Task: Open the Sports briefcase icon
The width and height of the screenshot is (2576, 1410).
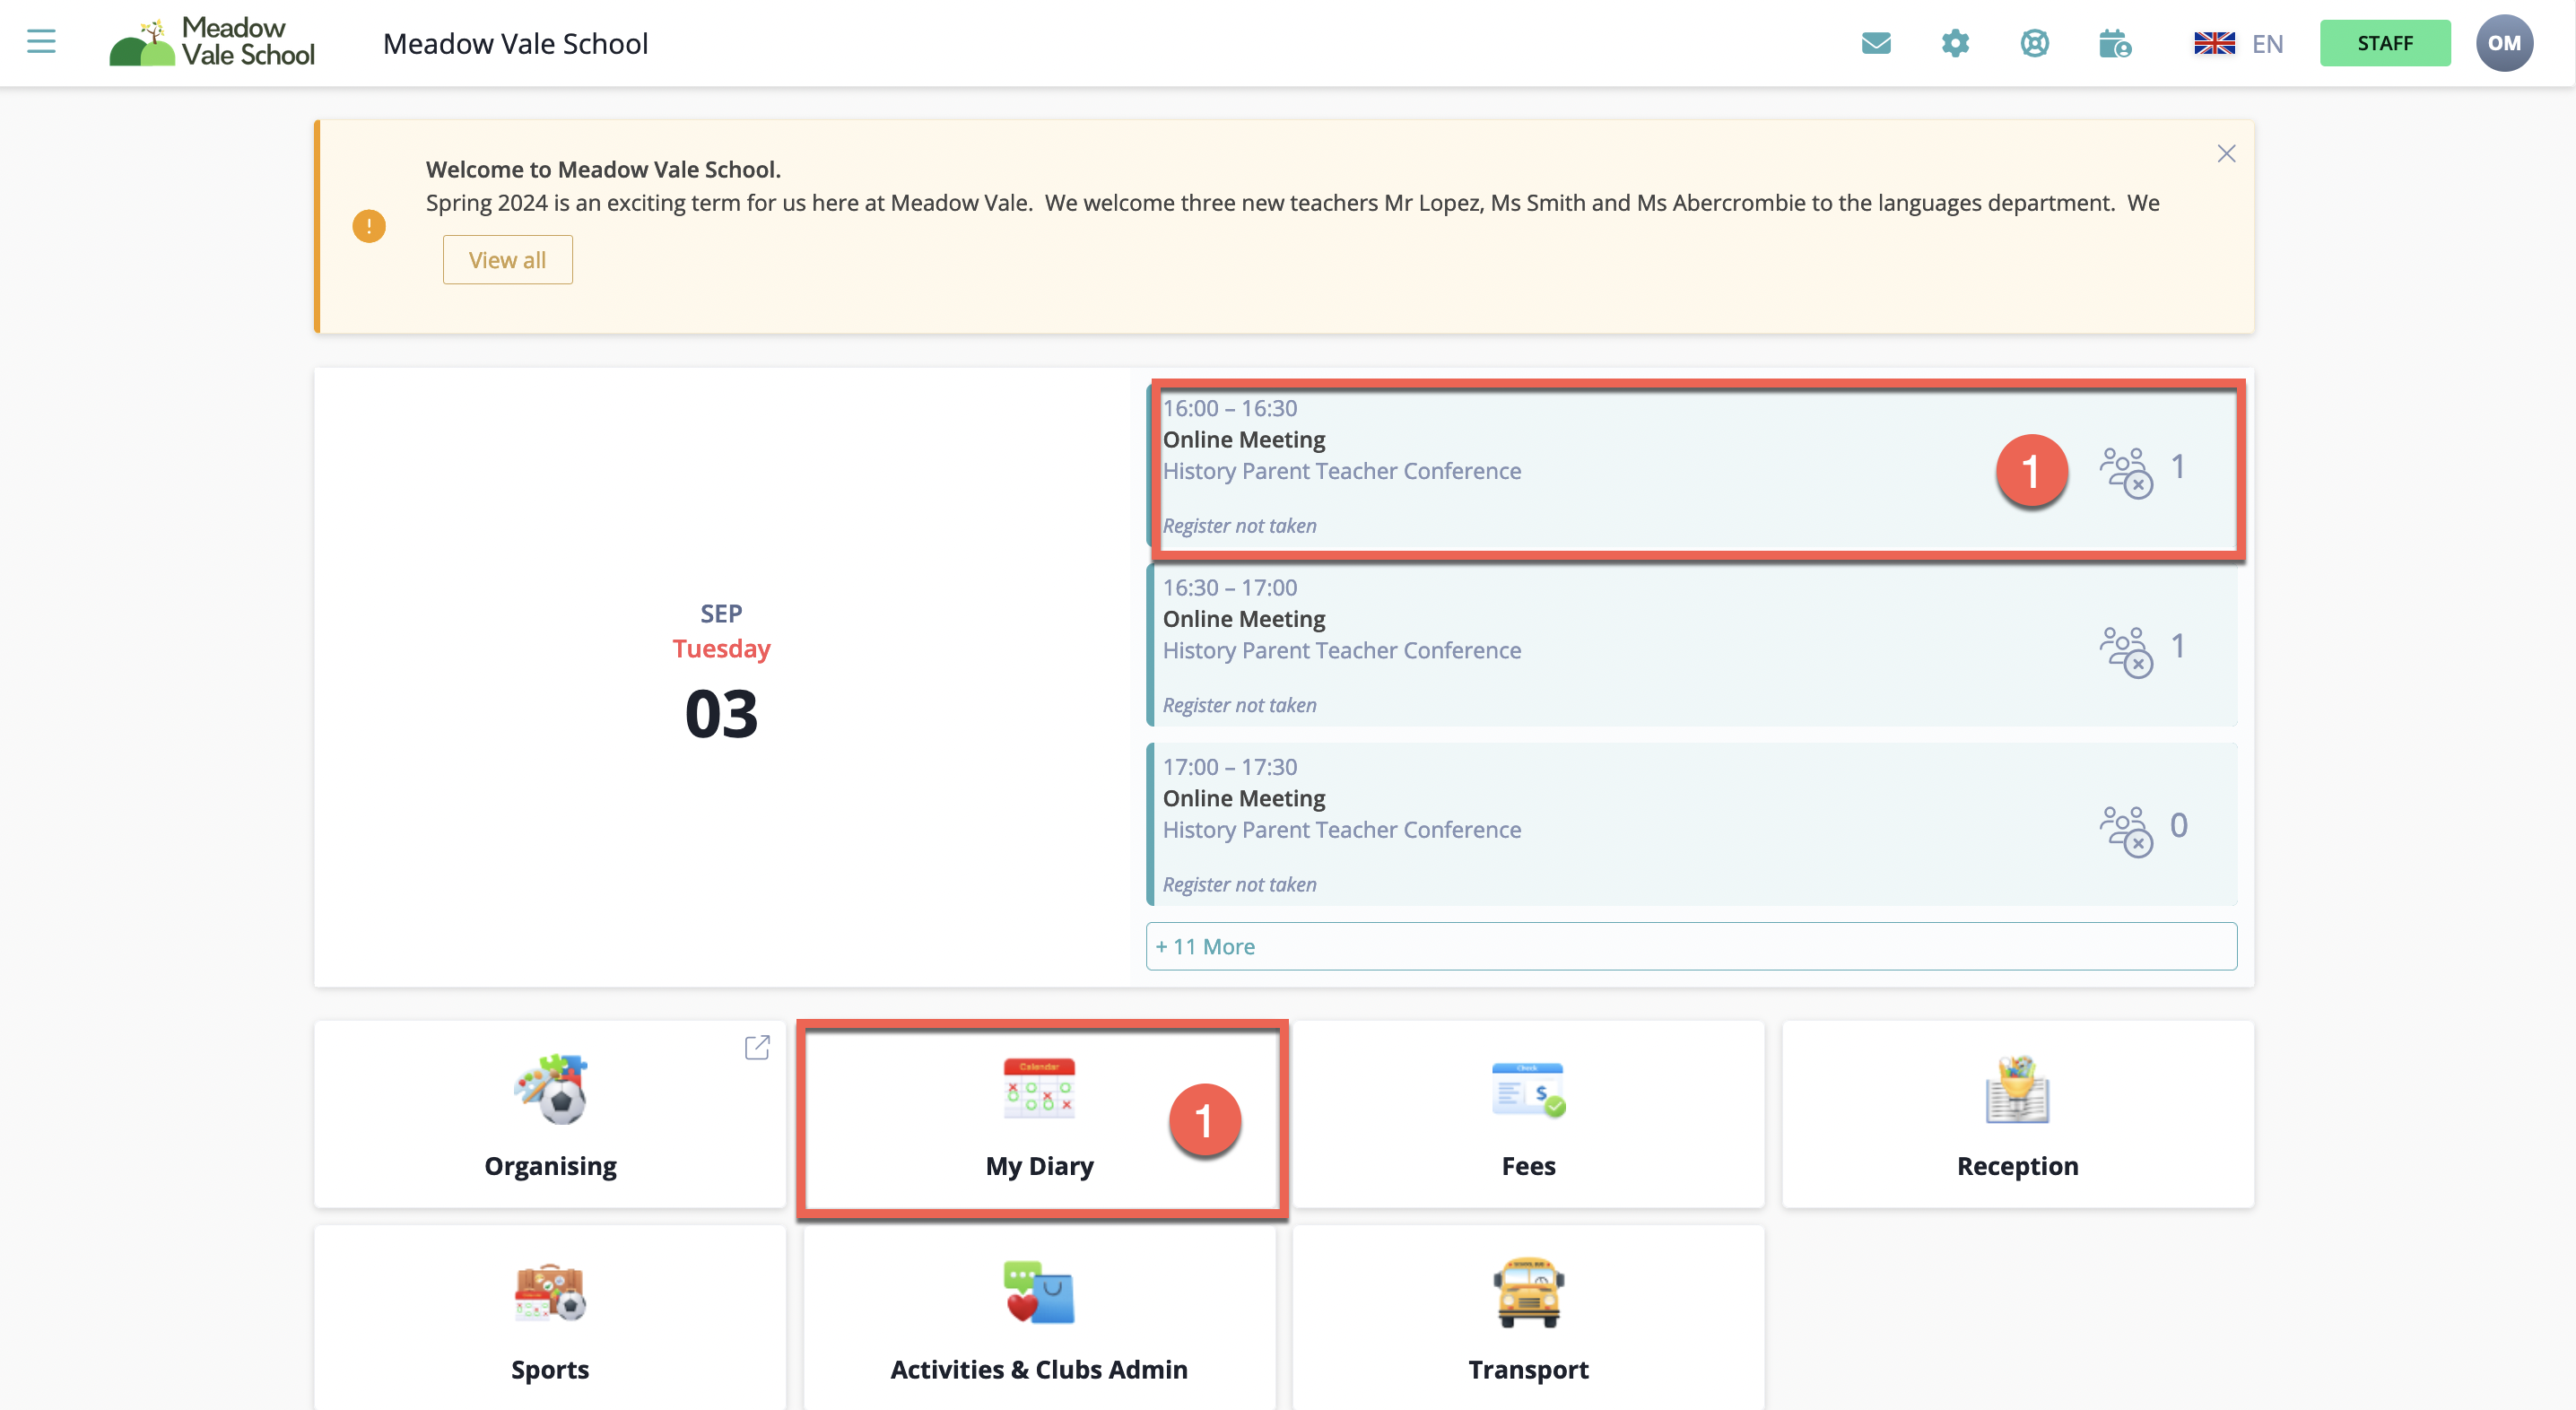Action: (550, 1292)
